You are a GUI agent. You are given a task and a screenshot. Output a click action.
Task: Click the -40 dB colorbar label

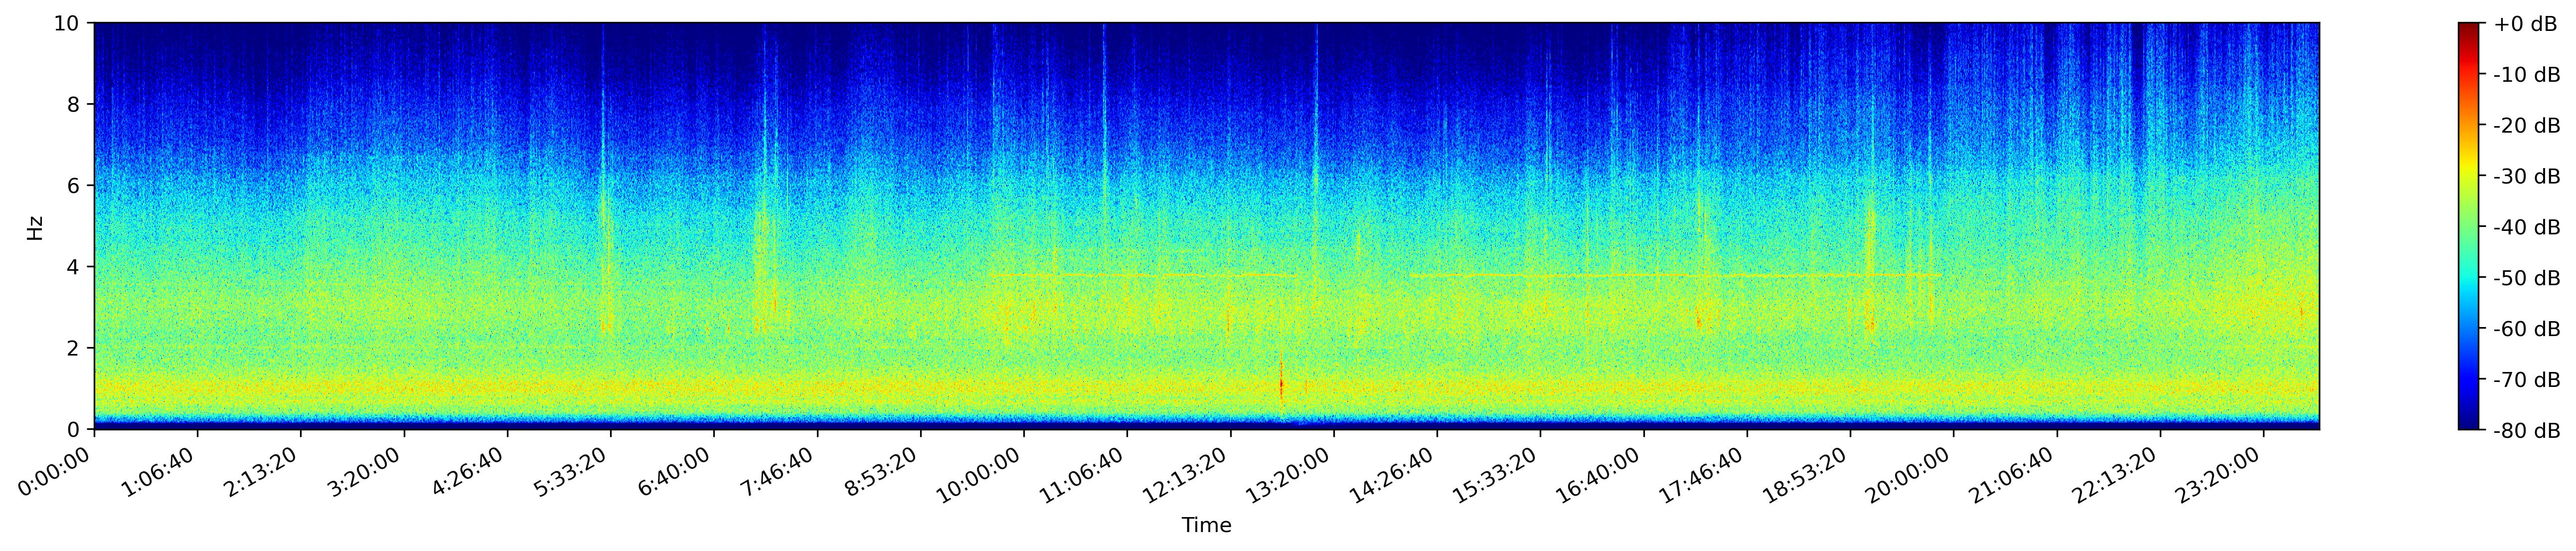click(2527, 228)
